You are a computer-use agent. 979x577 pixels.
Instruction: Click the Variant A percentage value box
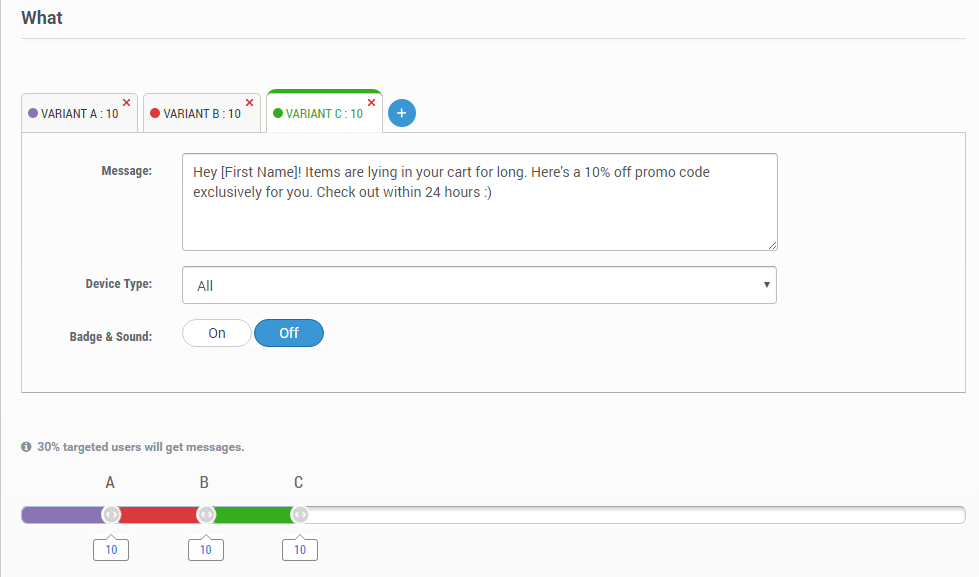coord(111,550)
